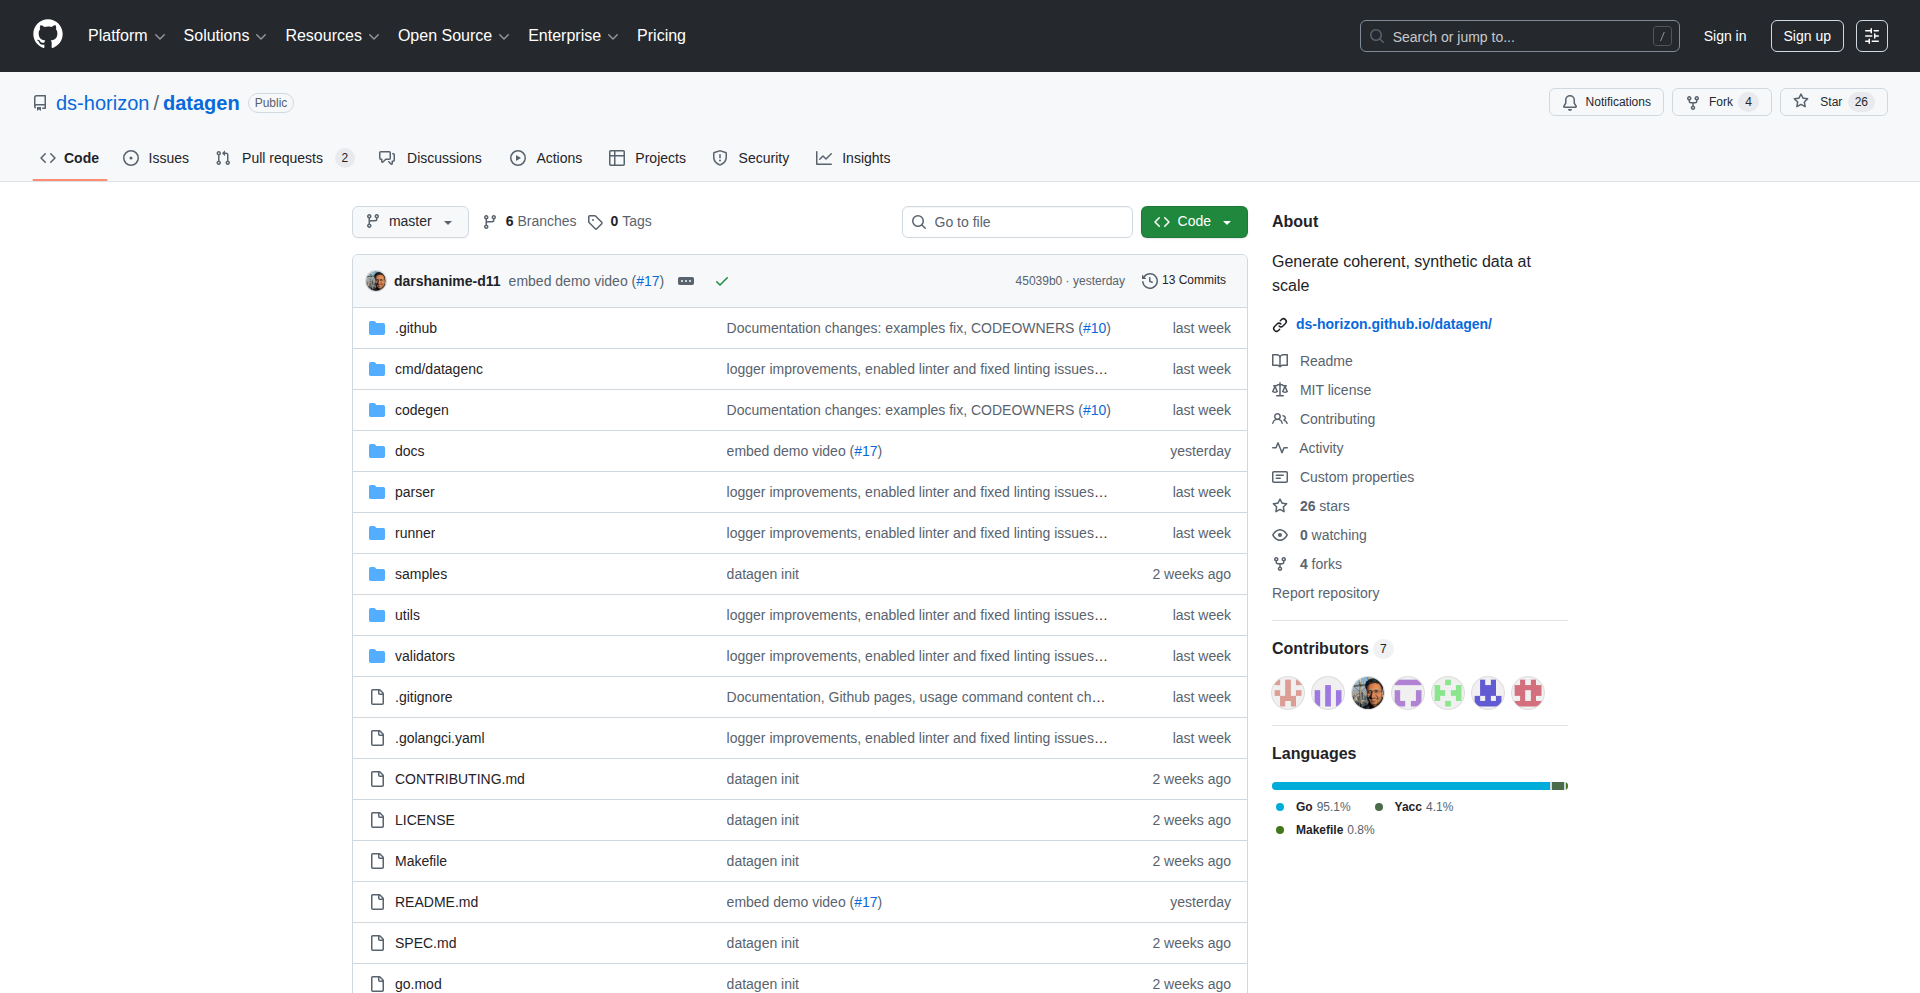Open the ds-horizon.github.io/datagen link

click(1393, 324)
